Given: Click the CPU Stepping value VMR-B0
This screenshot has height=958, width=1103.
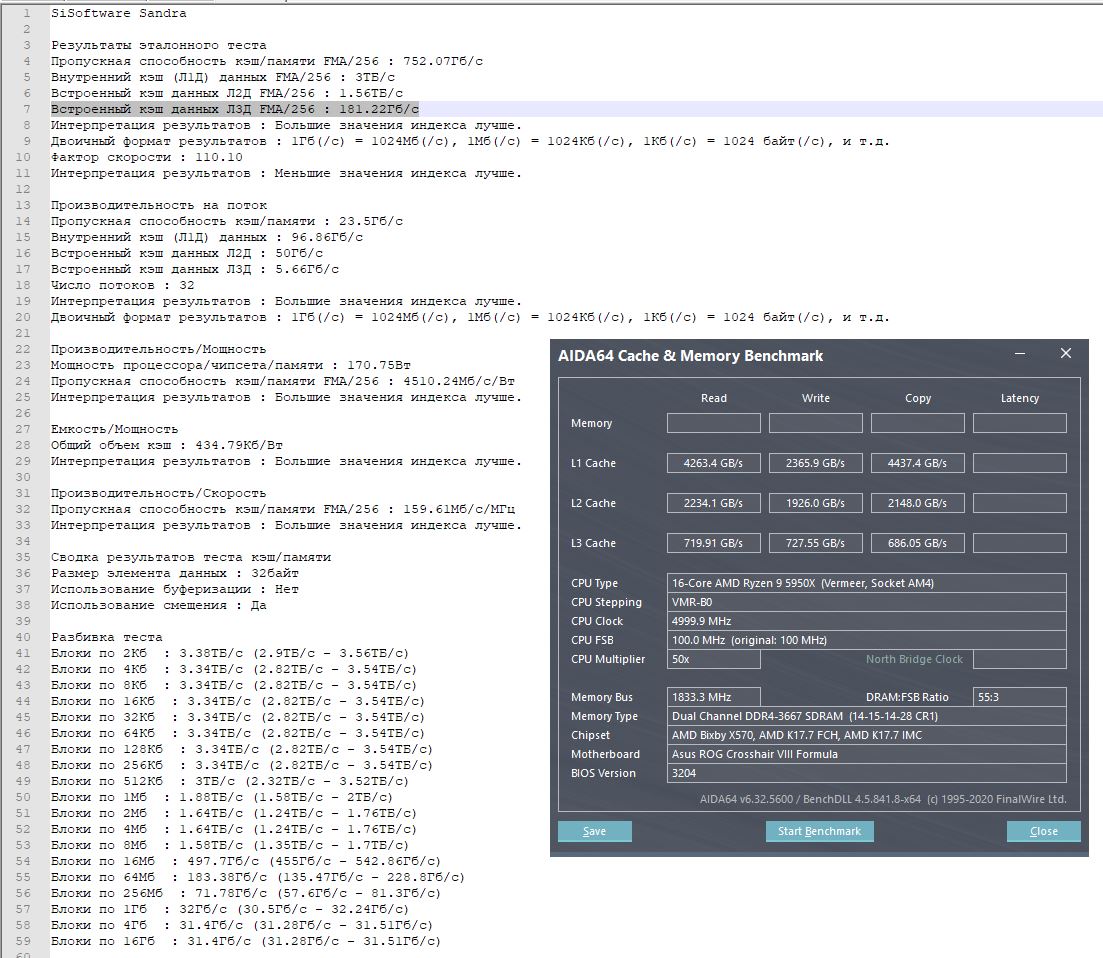Looking at the screenshot, I should click(x=867, y=602).
